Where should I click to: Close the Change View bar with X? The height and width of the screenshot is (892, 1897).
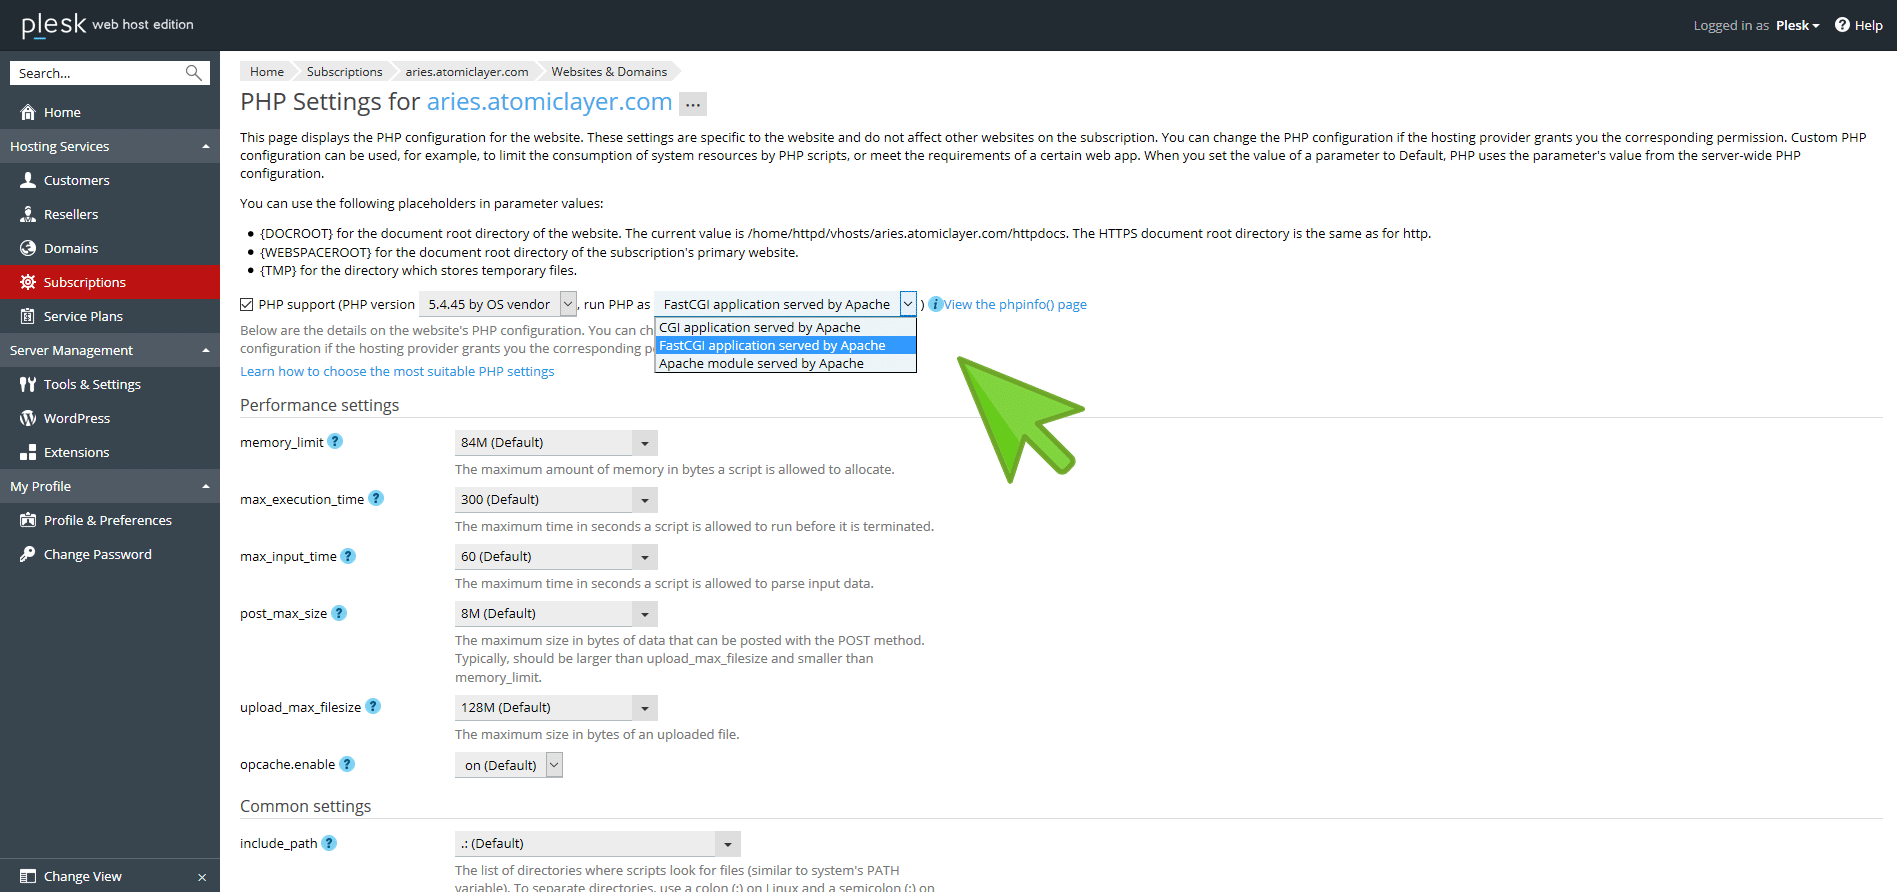[x=202, y=877]
